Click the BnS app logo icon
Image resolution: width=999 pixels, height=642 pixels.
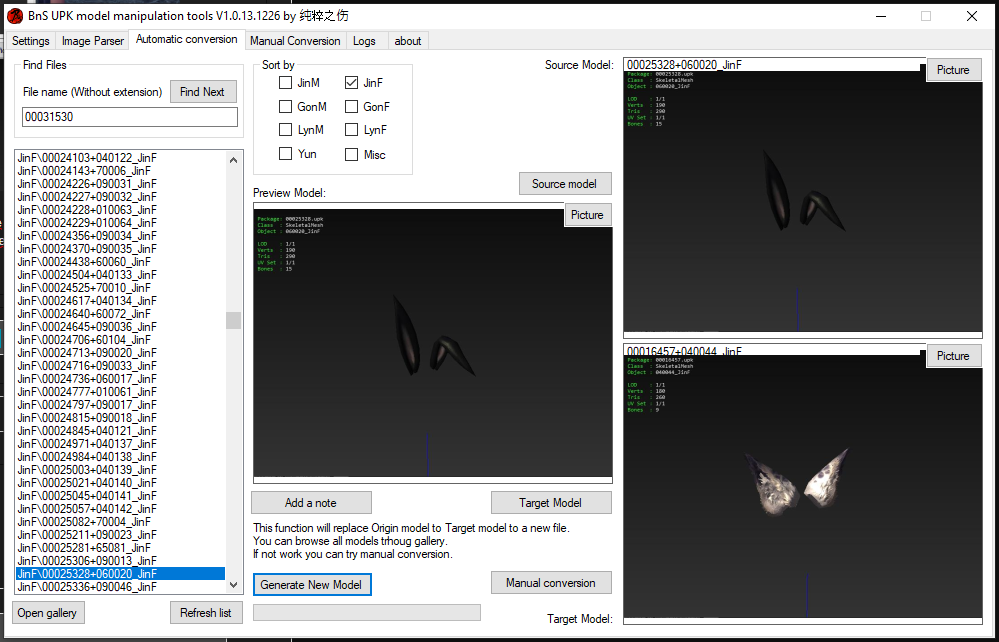click(15, 16)
